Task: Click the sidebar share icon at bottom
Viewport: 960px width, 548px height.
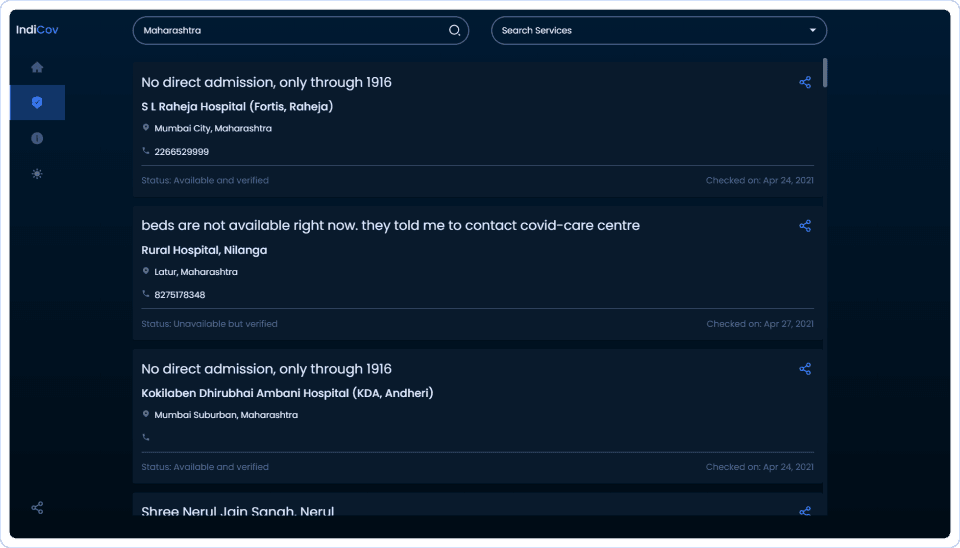Action: click(x=37, y=508)
